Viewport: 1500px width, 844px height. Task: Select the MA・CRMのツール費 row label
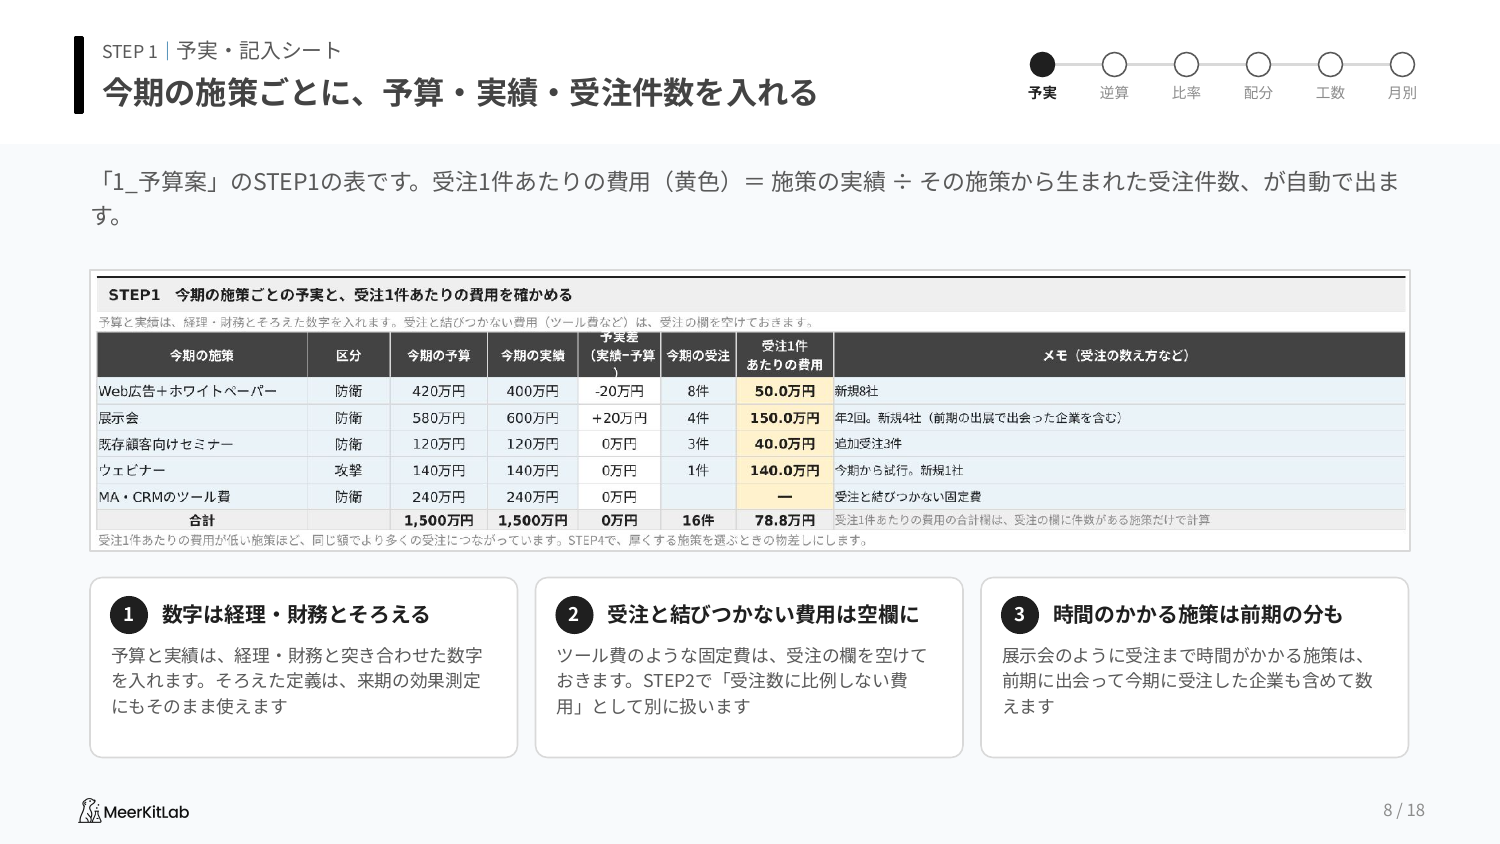[164, 496]
